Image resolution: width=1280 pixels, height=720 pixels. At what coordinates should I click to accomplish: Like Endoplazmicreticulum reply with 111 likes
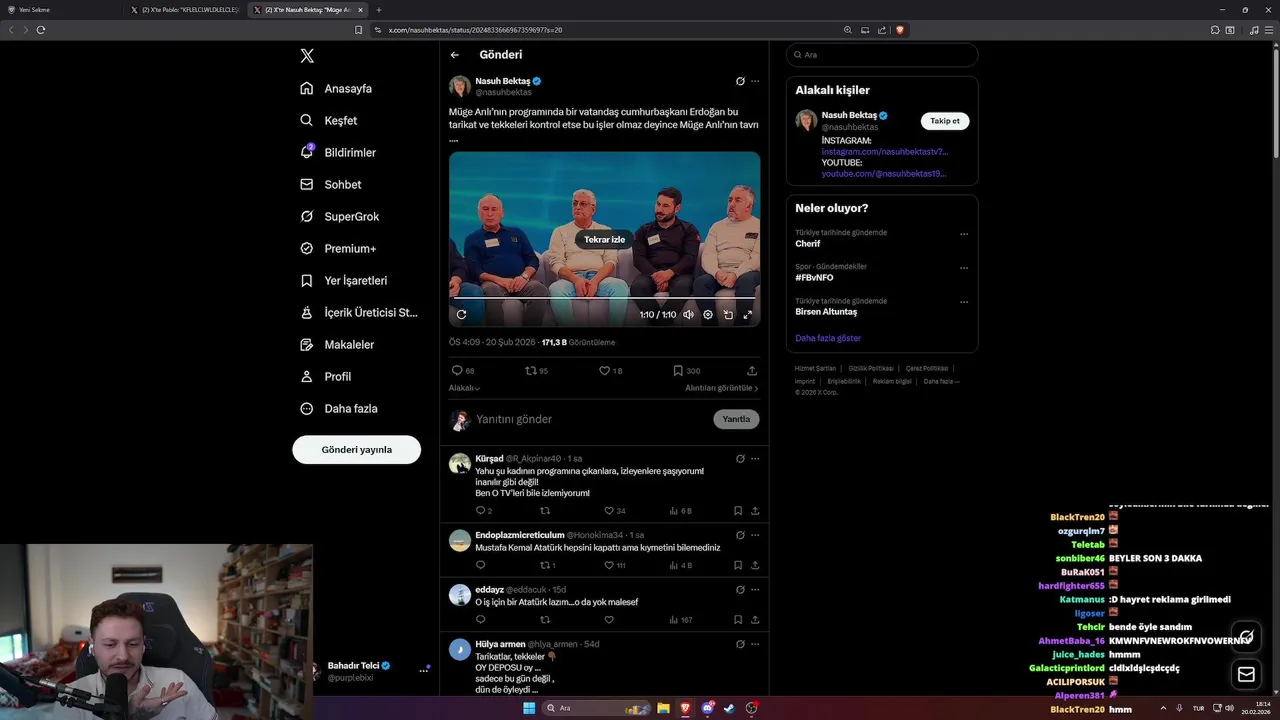[x=614, y=565]
